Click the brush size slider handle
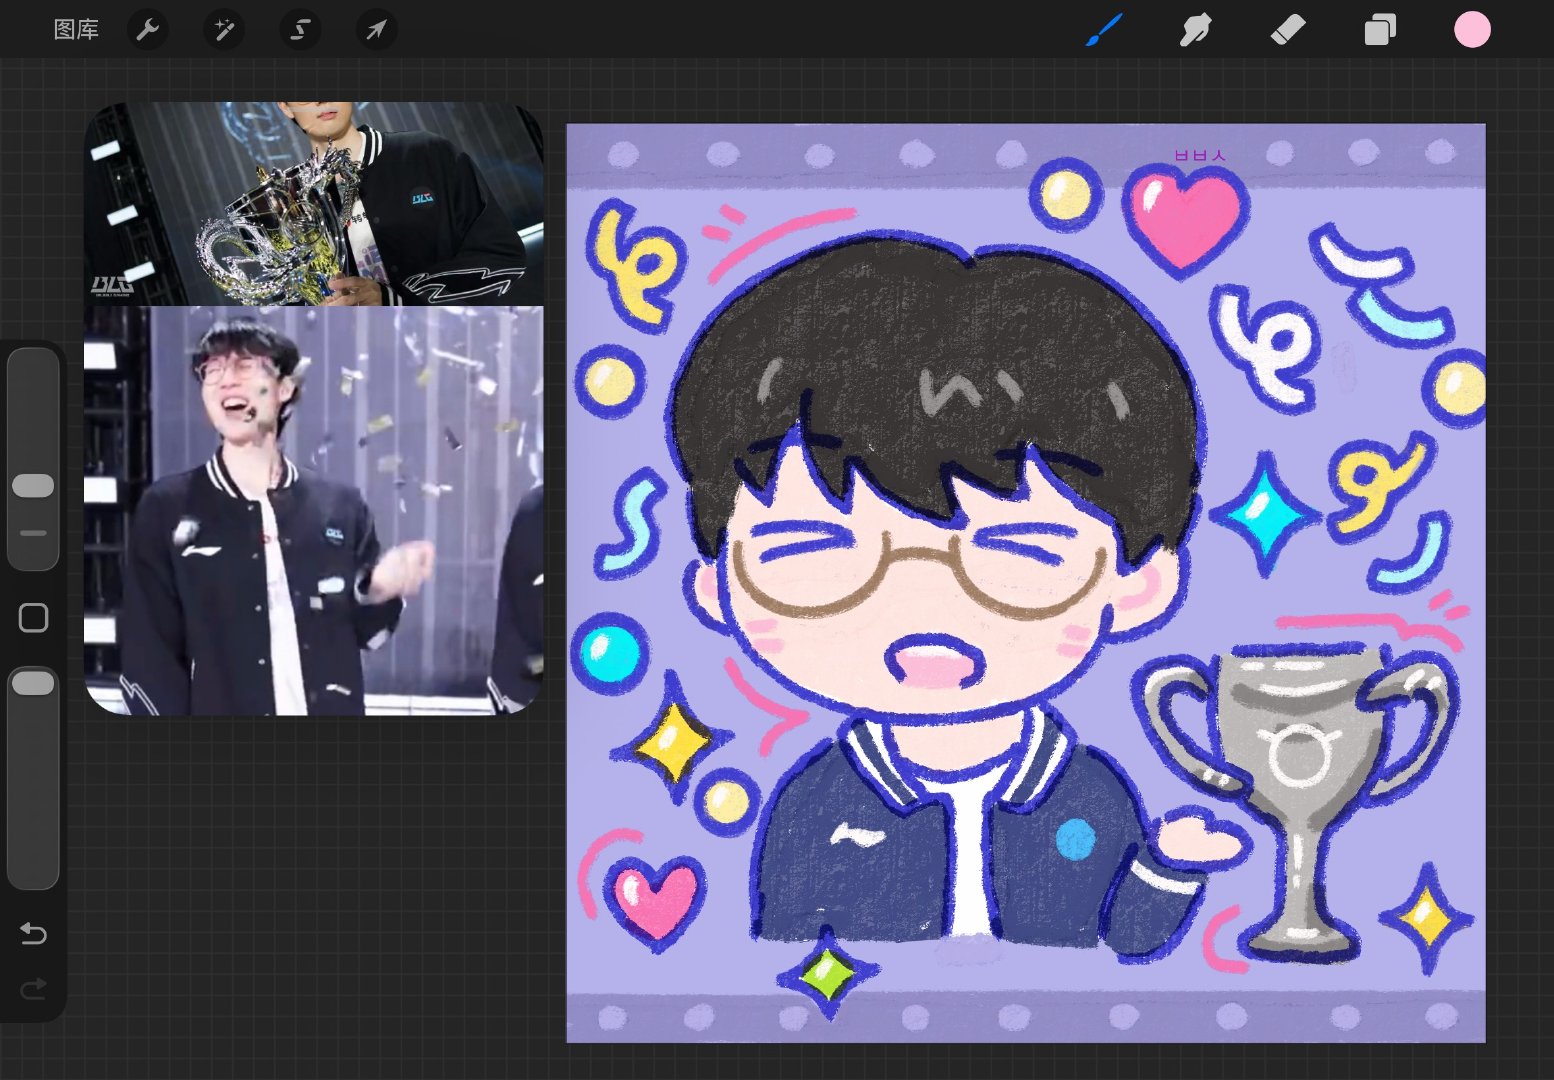Viewport: 1554px width, 1080px height. pyautogui.click(x=33, y=486)
